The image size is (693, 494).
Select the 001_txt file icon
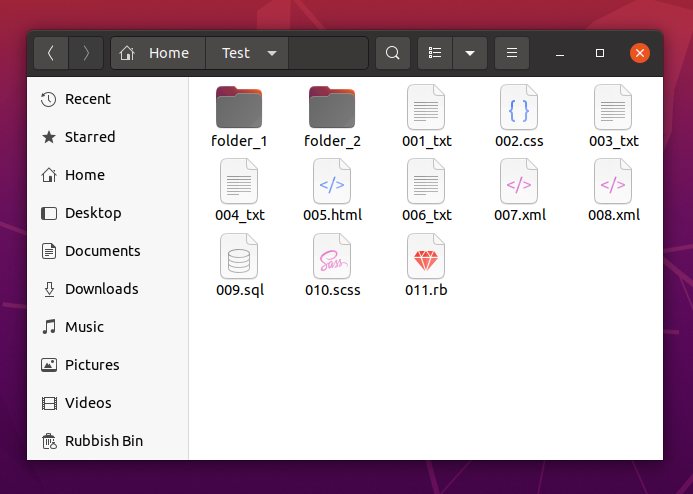[426, 107]
